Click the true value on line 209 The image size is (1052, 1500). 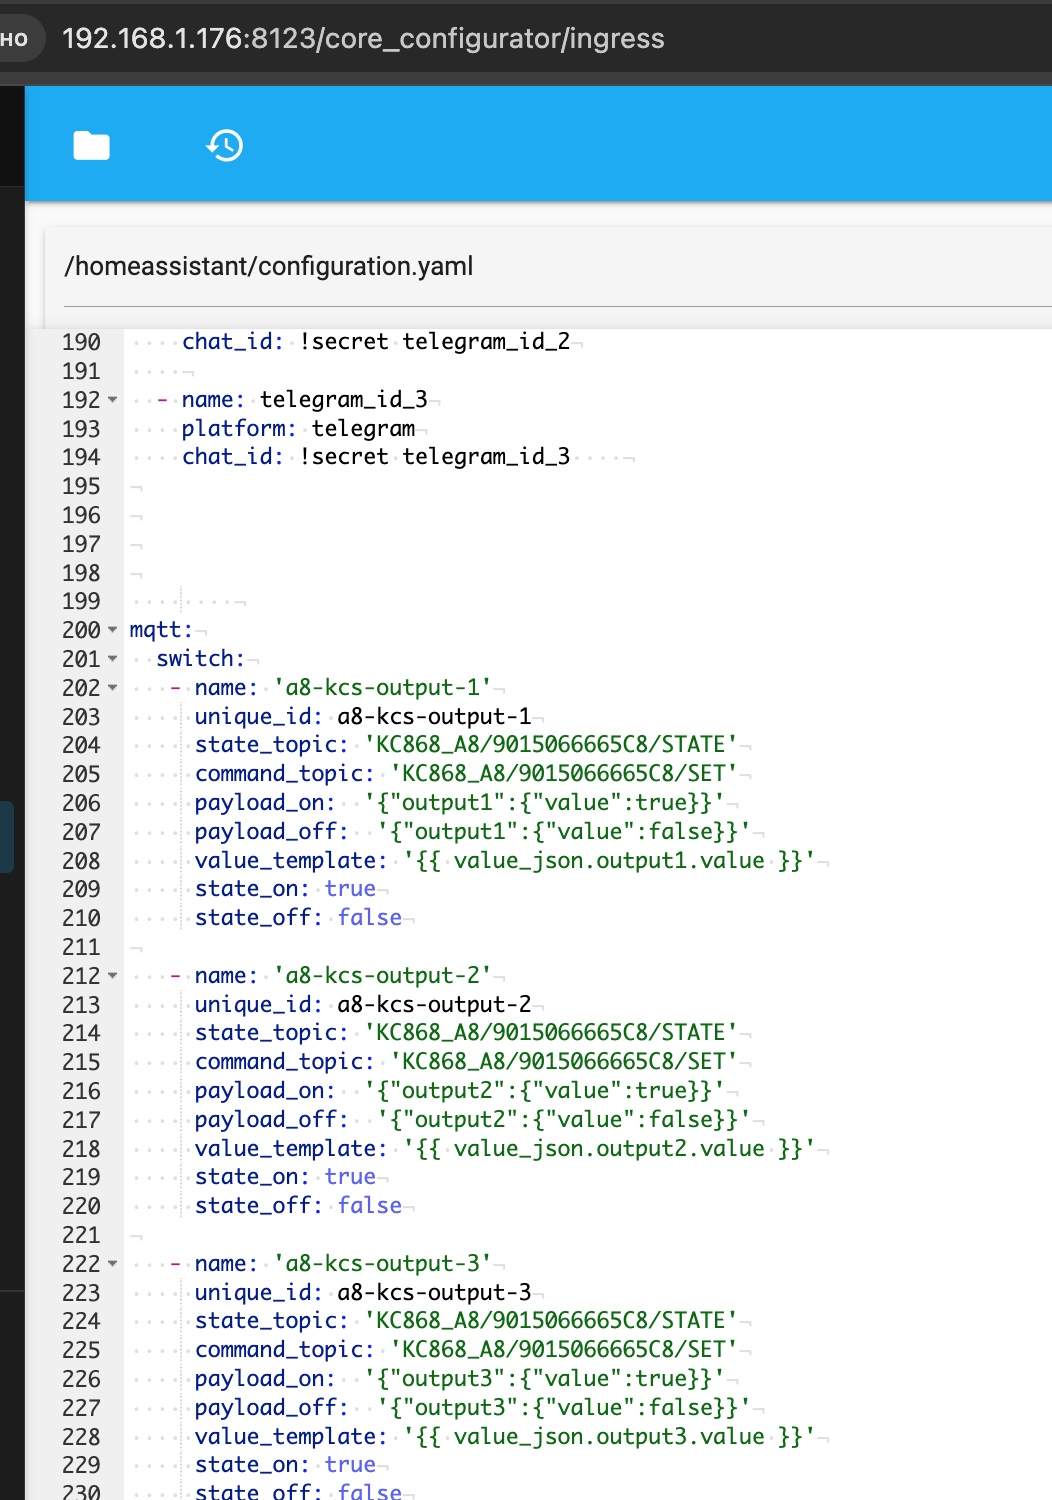click(350, 889)
